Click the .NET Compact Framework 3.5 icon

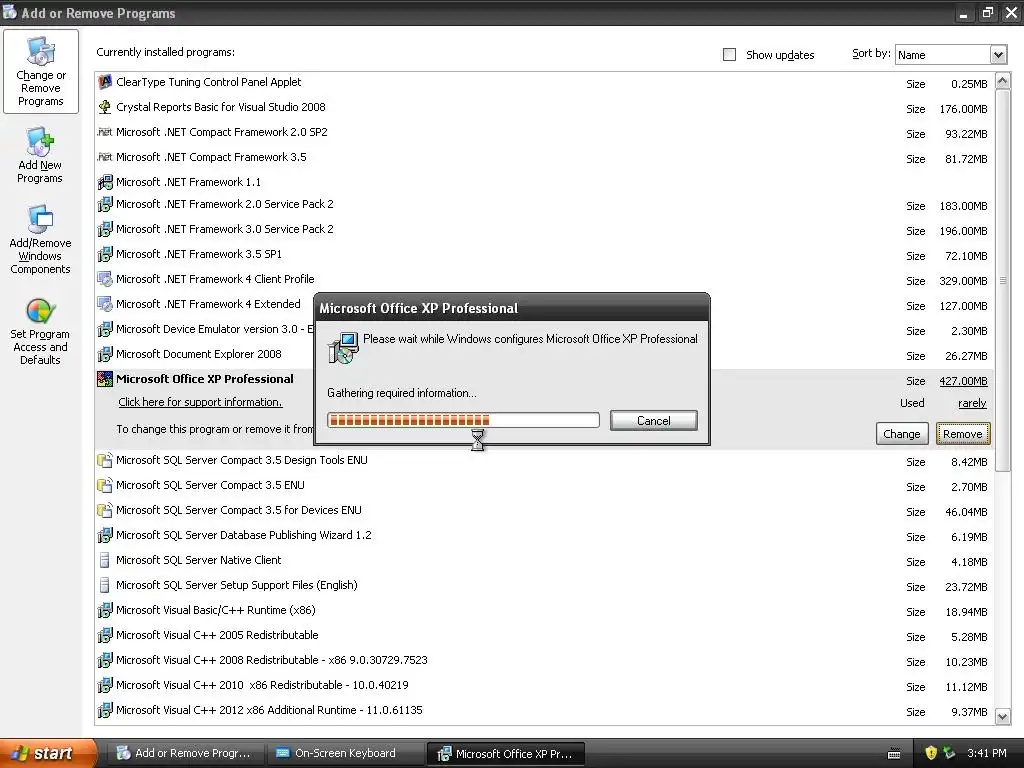coord(104,157)
